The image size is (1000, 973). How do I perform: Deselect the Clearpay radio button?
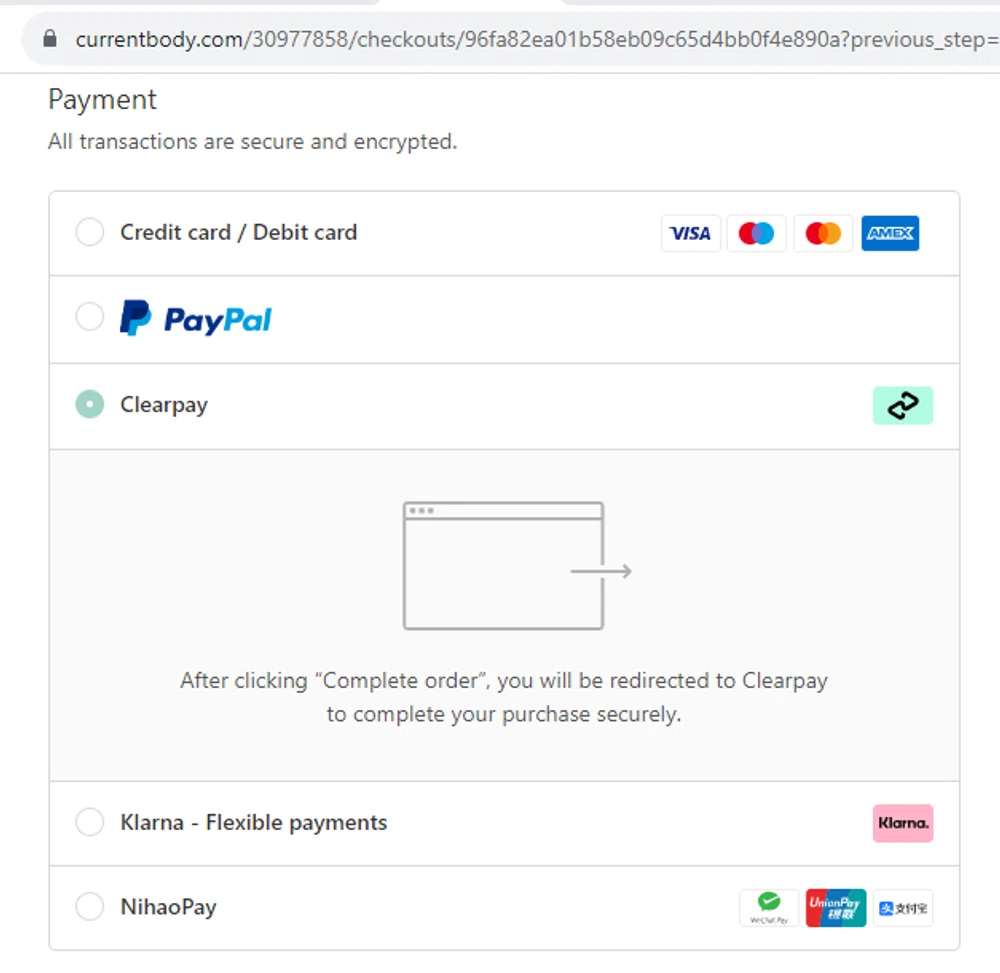tap(89, 404)
